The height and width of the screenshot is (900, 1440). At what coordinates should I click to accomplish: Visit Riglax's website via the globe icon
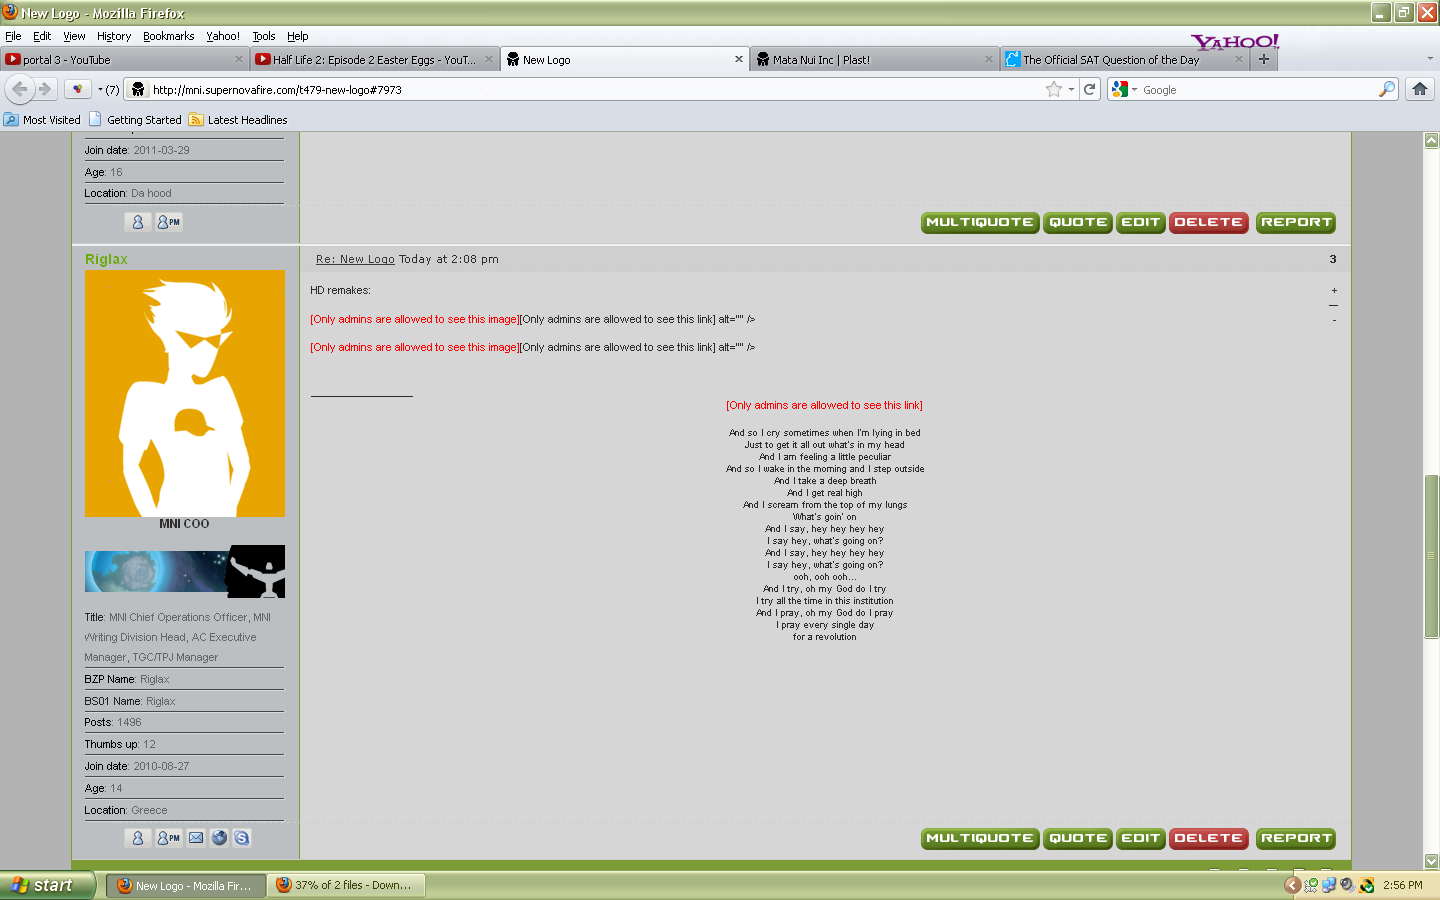pos(218,838)
